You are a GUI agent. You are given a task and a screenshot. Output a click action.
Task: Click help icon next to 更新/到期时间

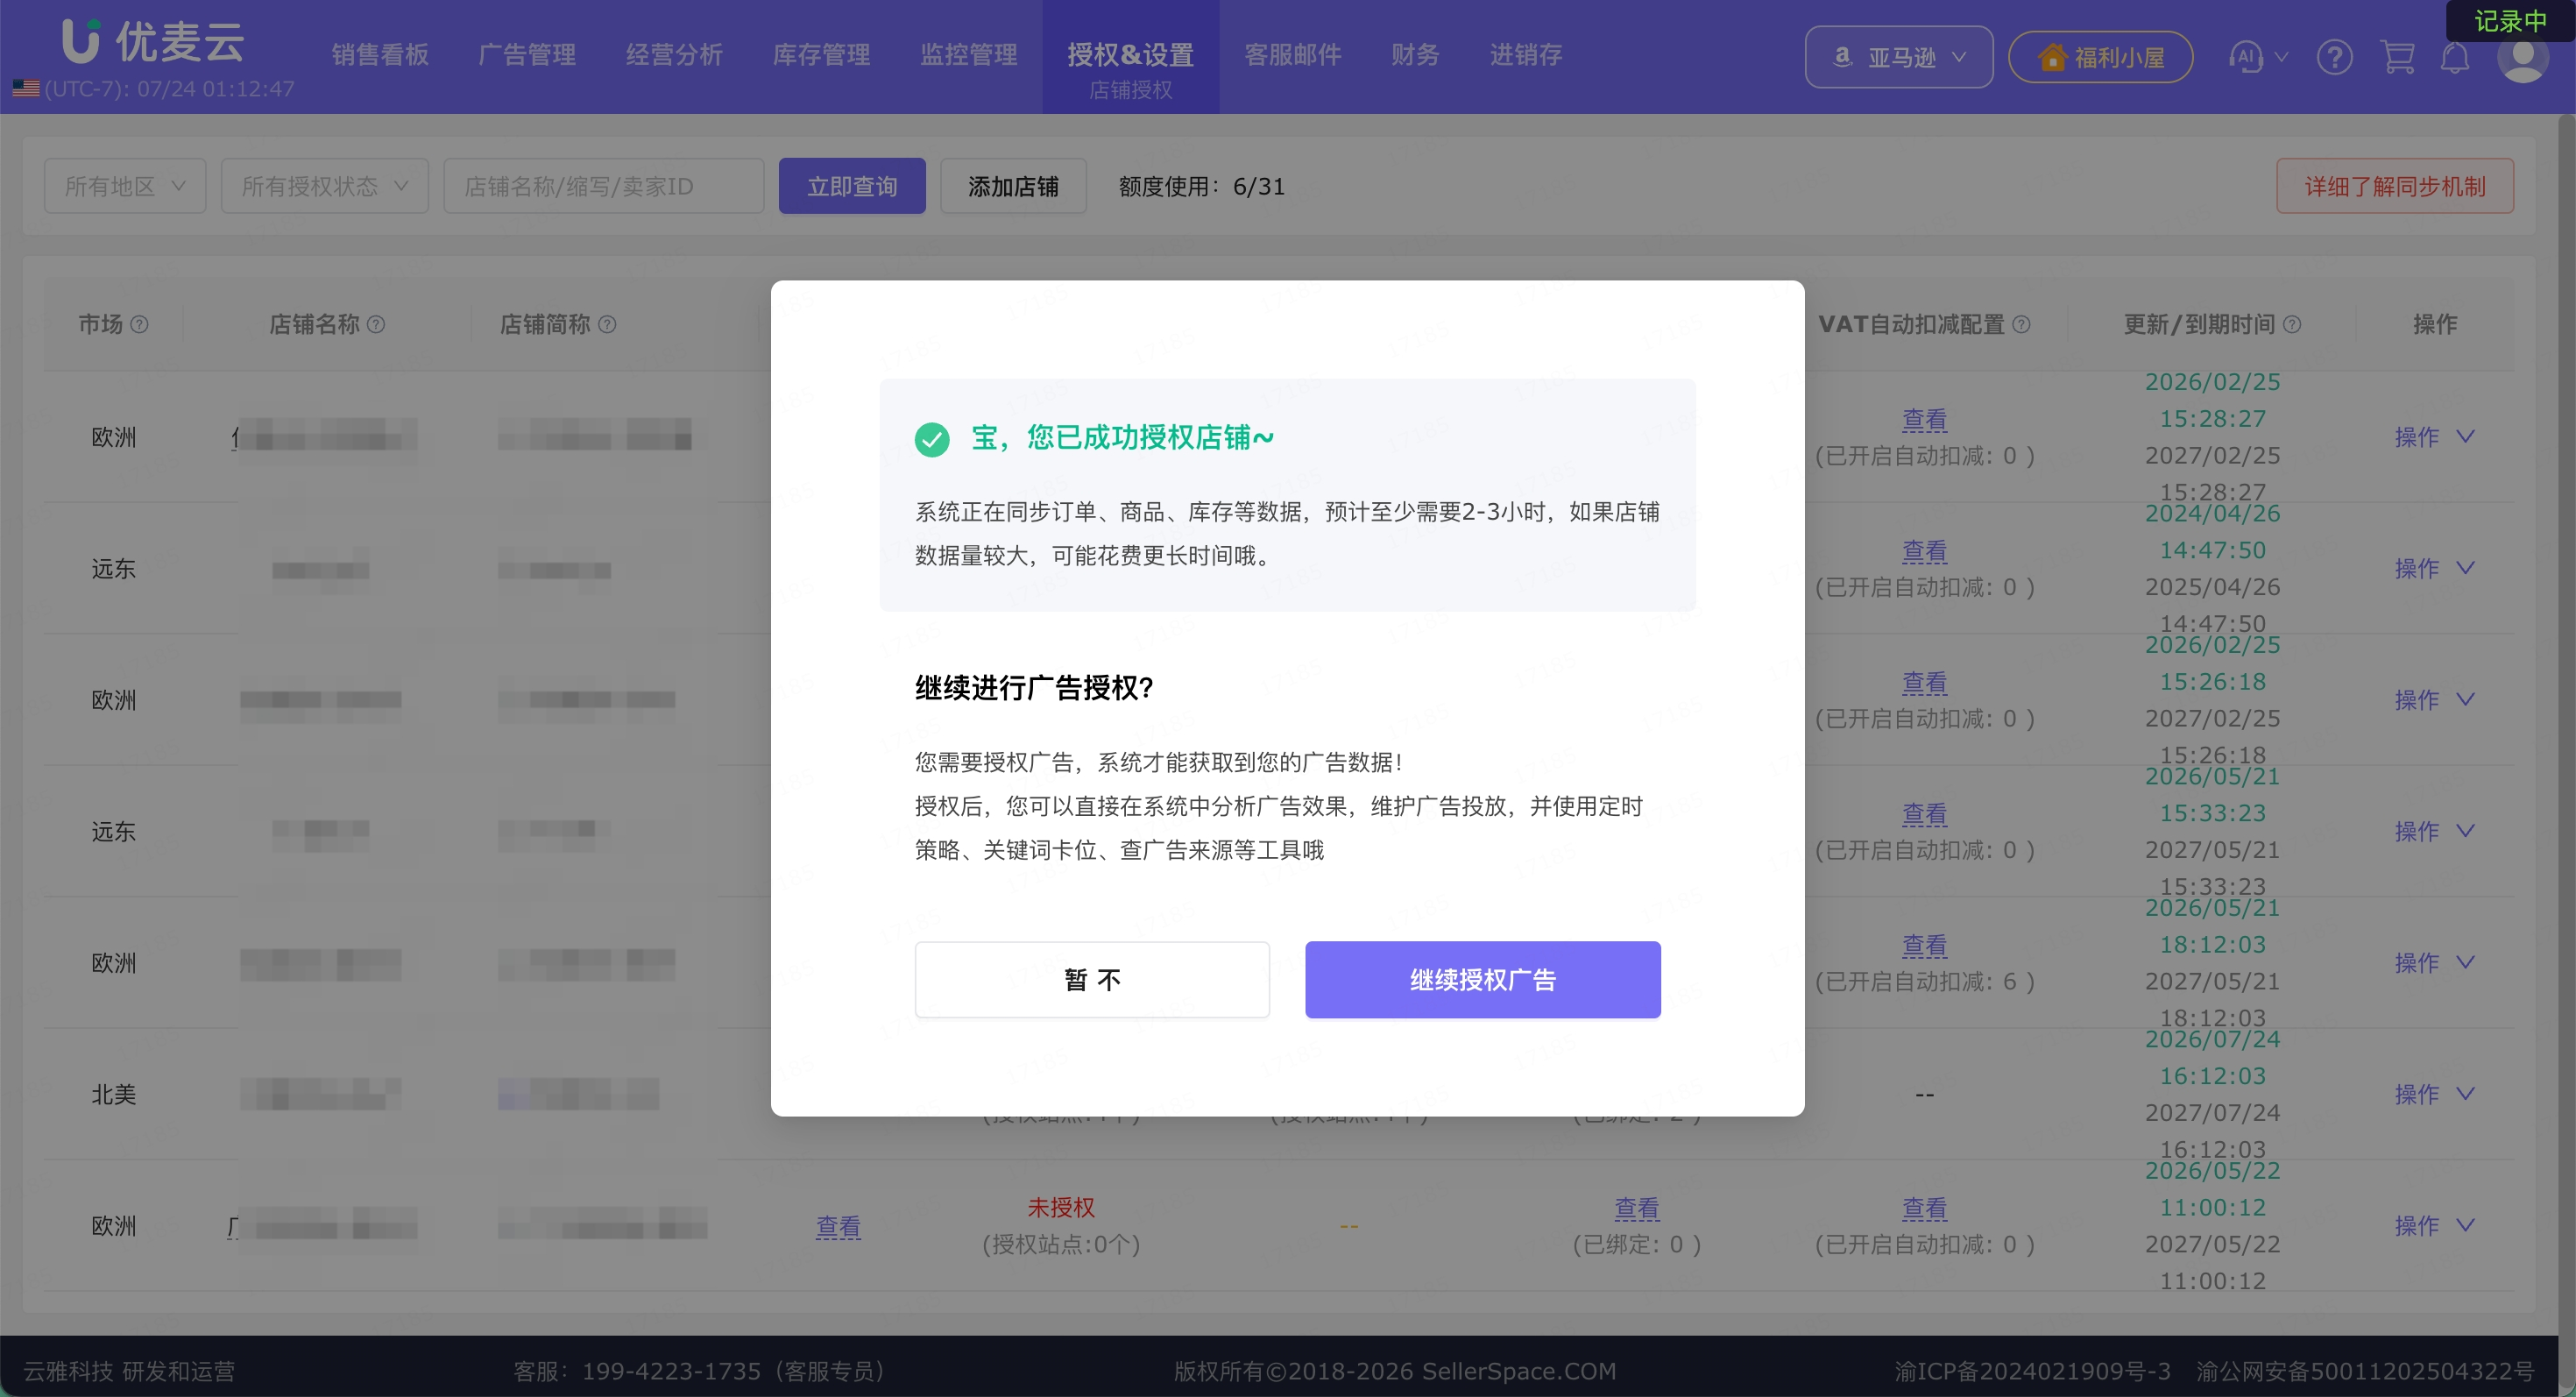pos(2293,324)
